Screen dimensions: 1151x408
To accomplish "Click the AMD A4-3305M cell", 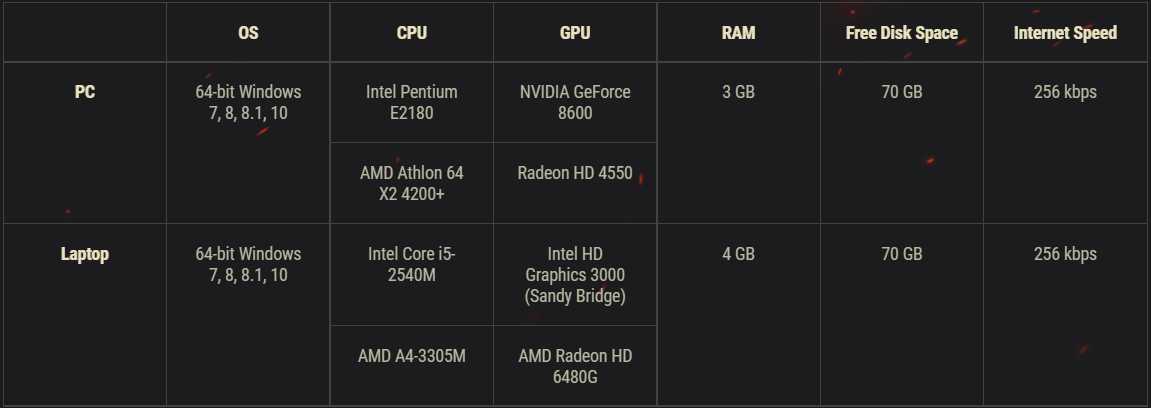I will [x=411, y=356].
